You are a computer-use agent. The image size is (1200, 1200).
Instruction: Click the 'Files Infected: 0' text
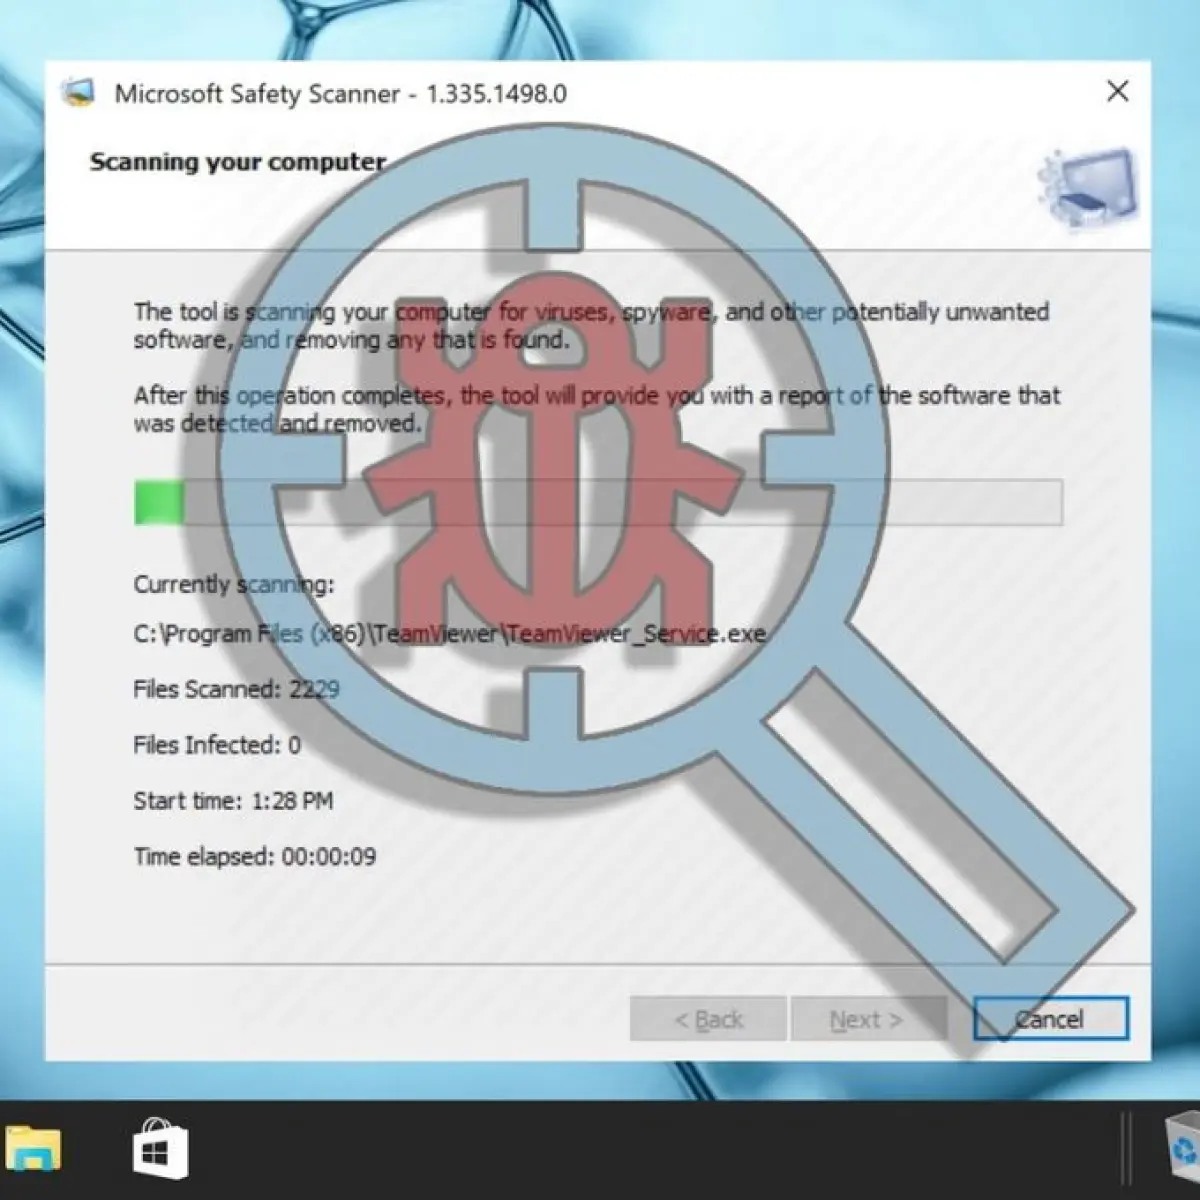click(x=217, y=745)
